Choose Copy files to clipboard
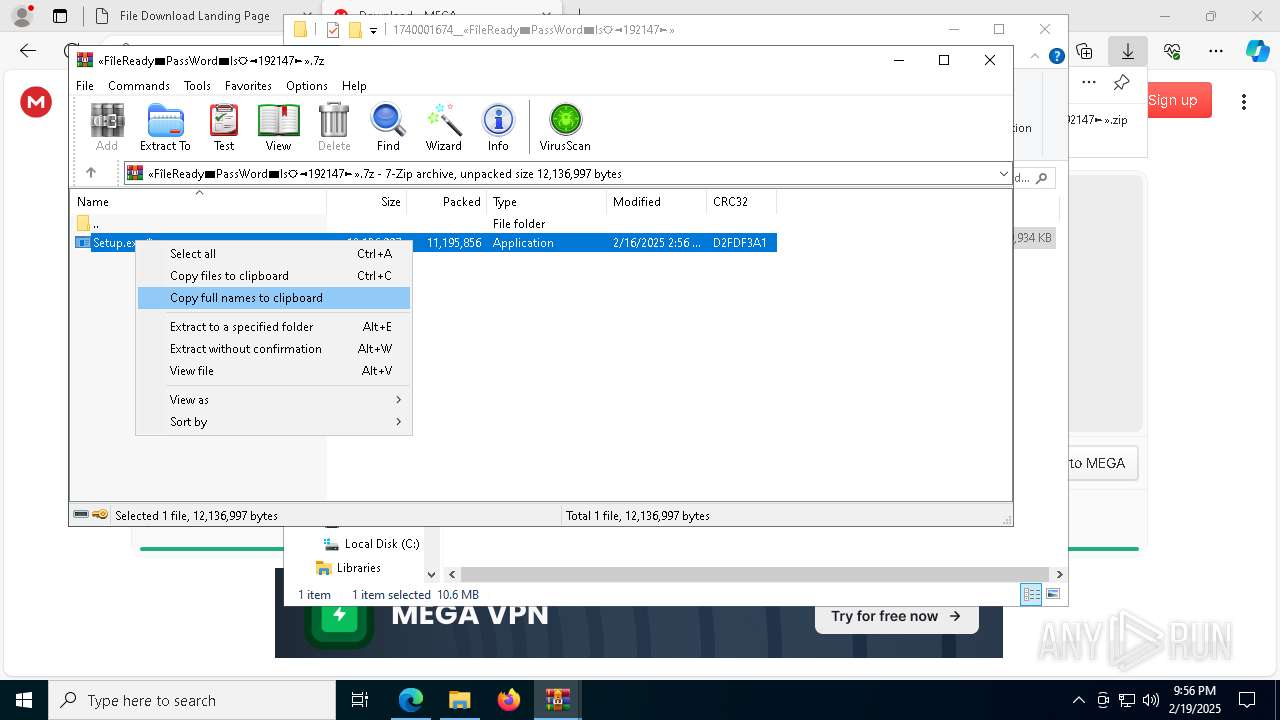Image resolution: width=1280 pixels, height=720 pixels. [x=274, y=276]
